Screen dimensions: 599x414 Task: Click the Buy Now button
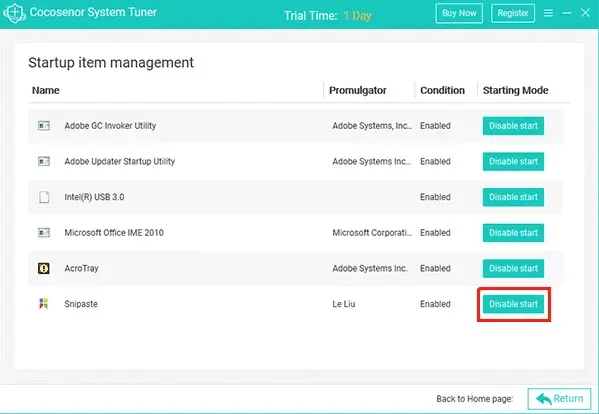[459, 13]
